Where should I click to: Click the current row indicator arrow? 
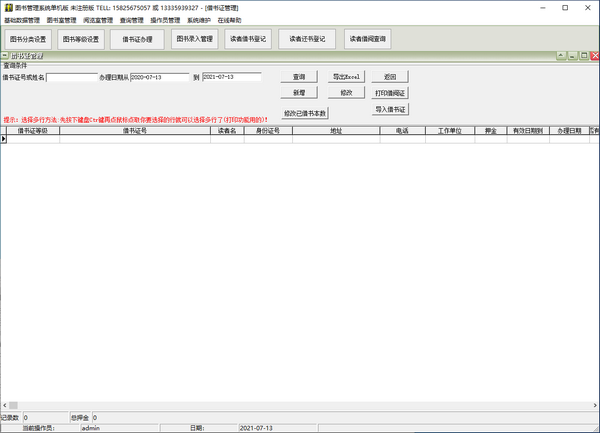click(x=3, y=139)
